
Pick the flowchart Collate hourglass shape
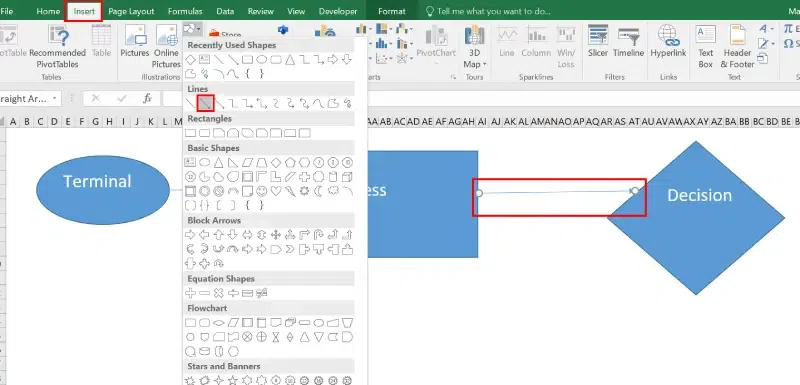(x=276, y=337)
